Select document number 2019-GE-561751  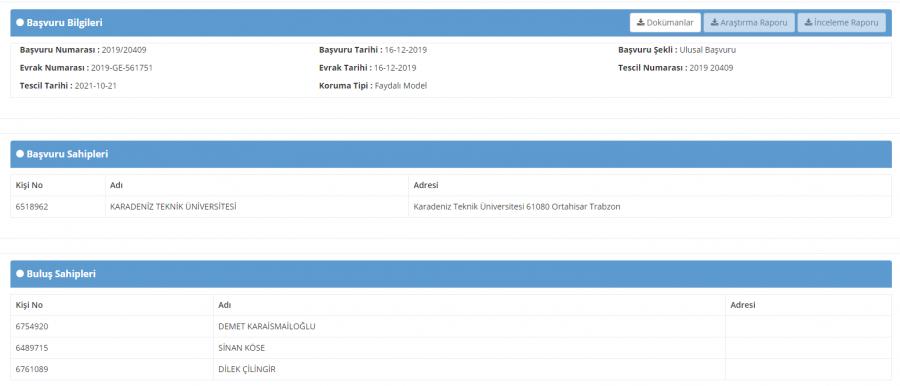[x=122, y=68]
